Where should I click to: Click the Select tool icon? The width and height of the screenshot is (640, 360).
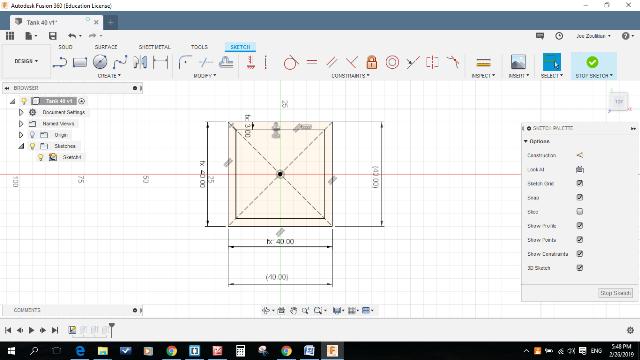551,62
